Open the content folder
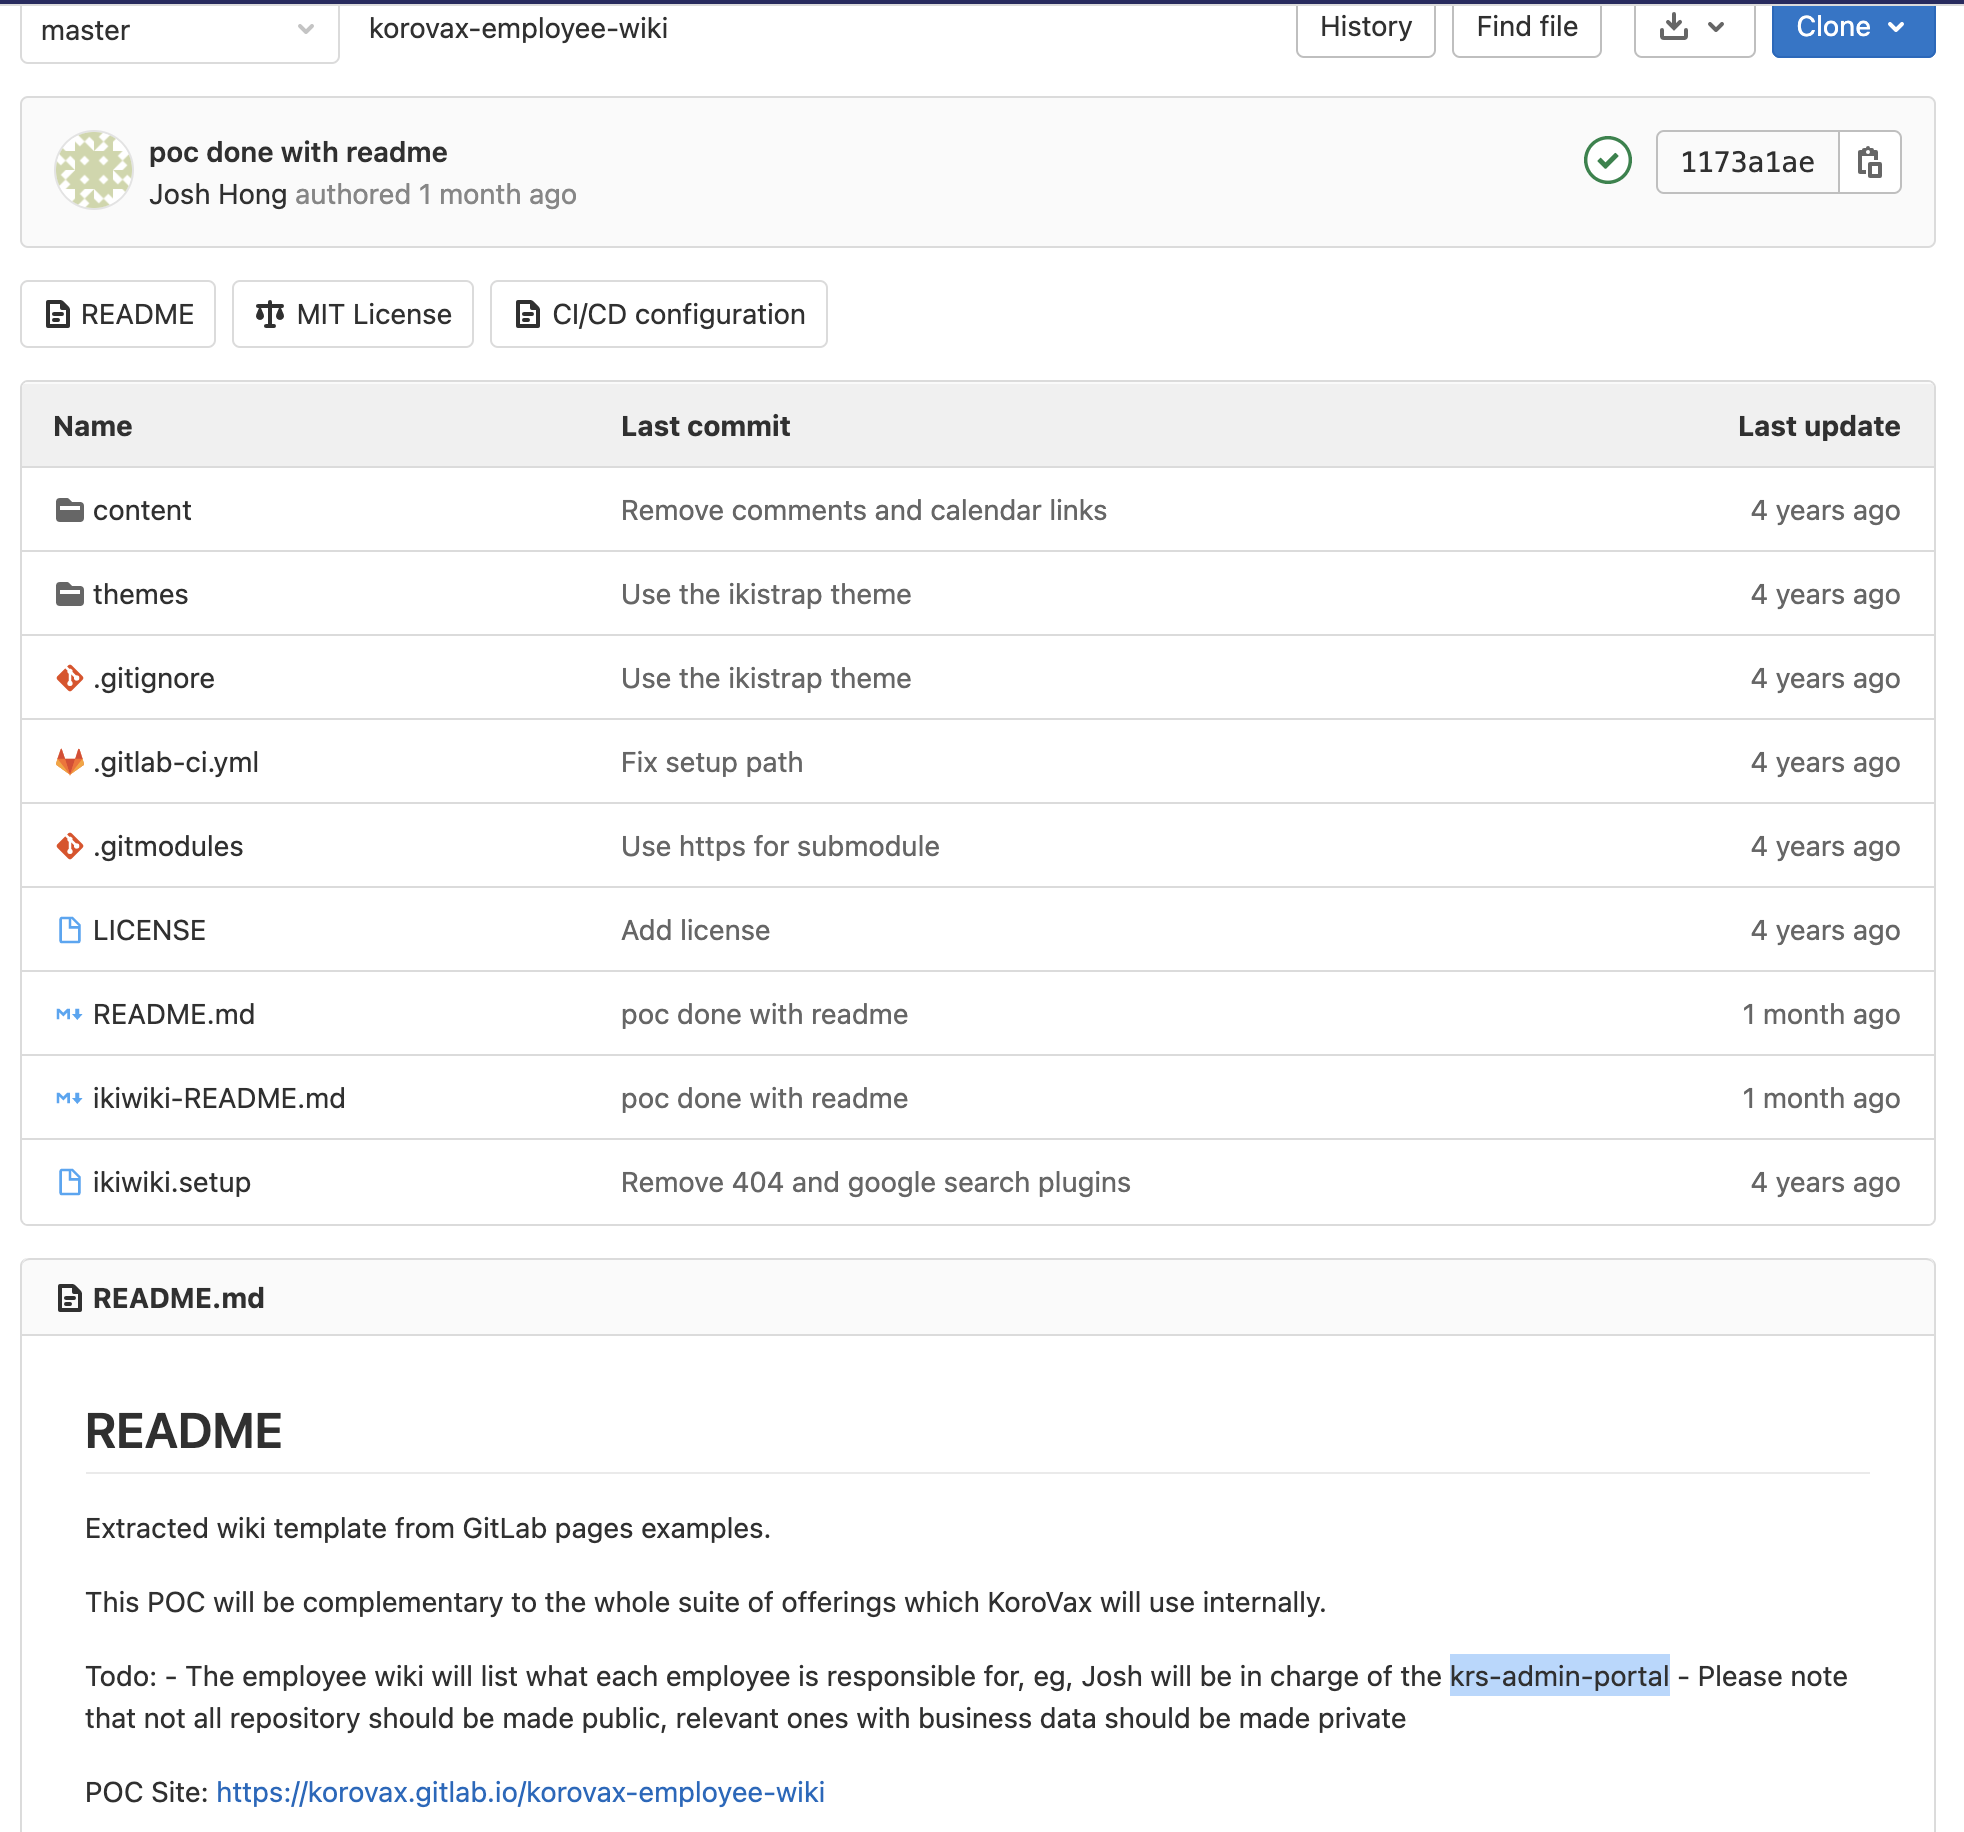The image size is (1964, 1832). (x=142, y=510)
